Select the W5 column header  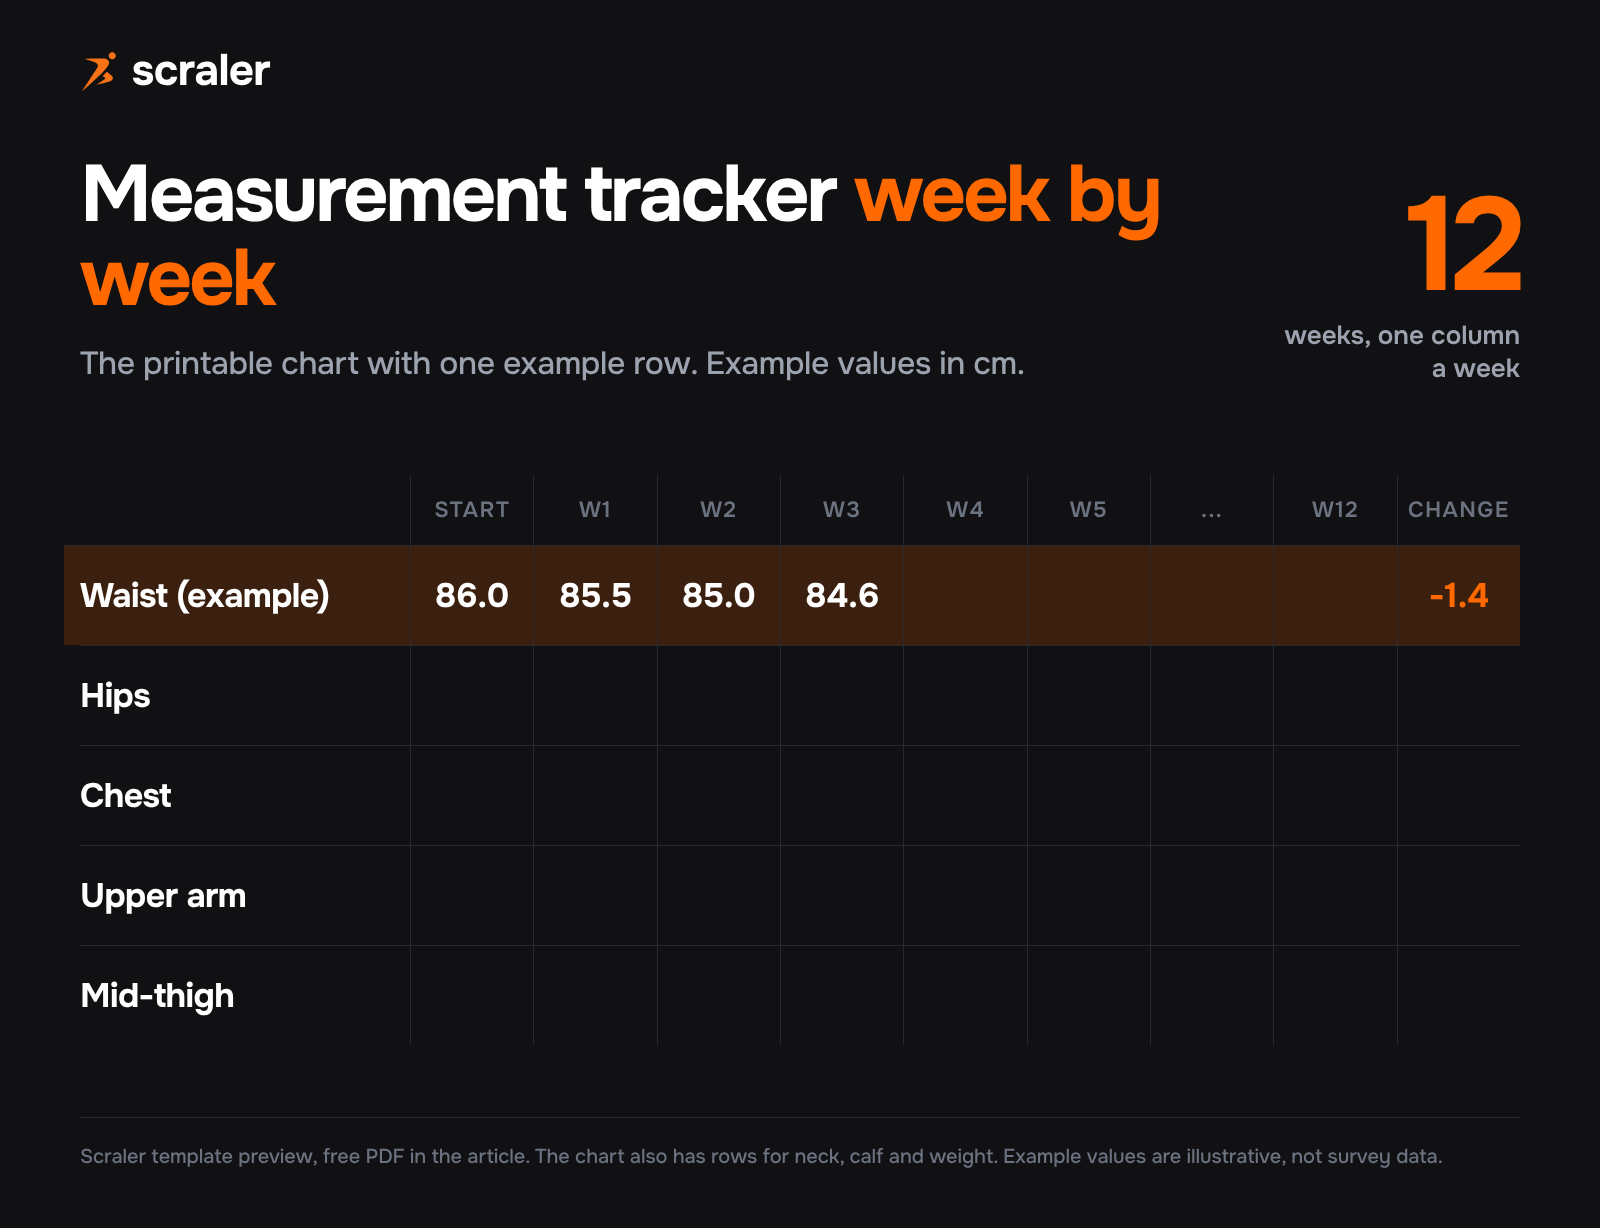[1088, 509]
